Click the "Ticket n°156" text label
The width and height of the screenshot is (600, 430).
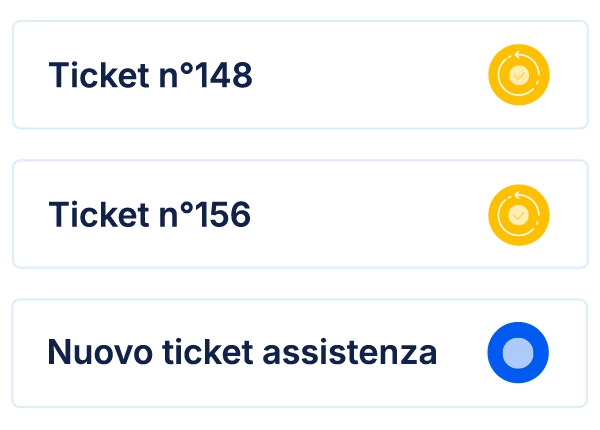point(150,214)
